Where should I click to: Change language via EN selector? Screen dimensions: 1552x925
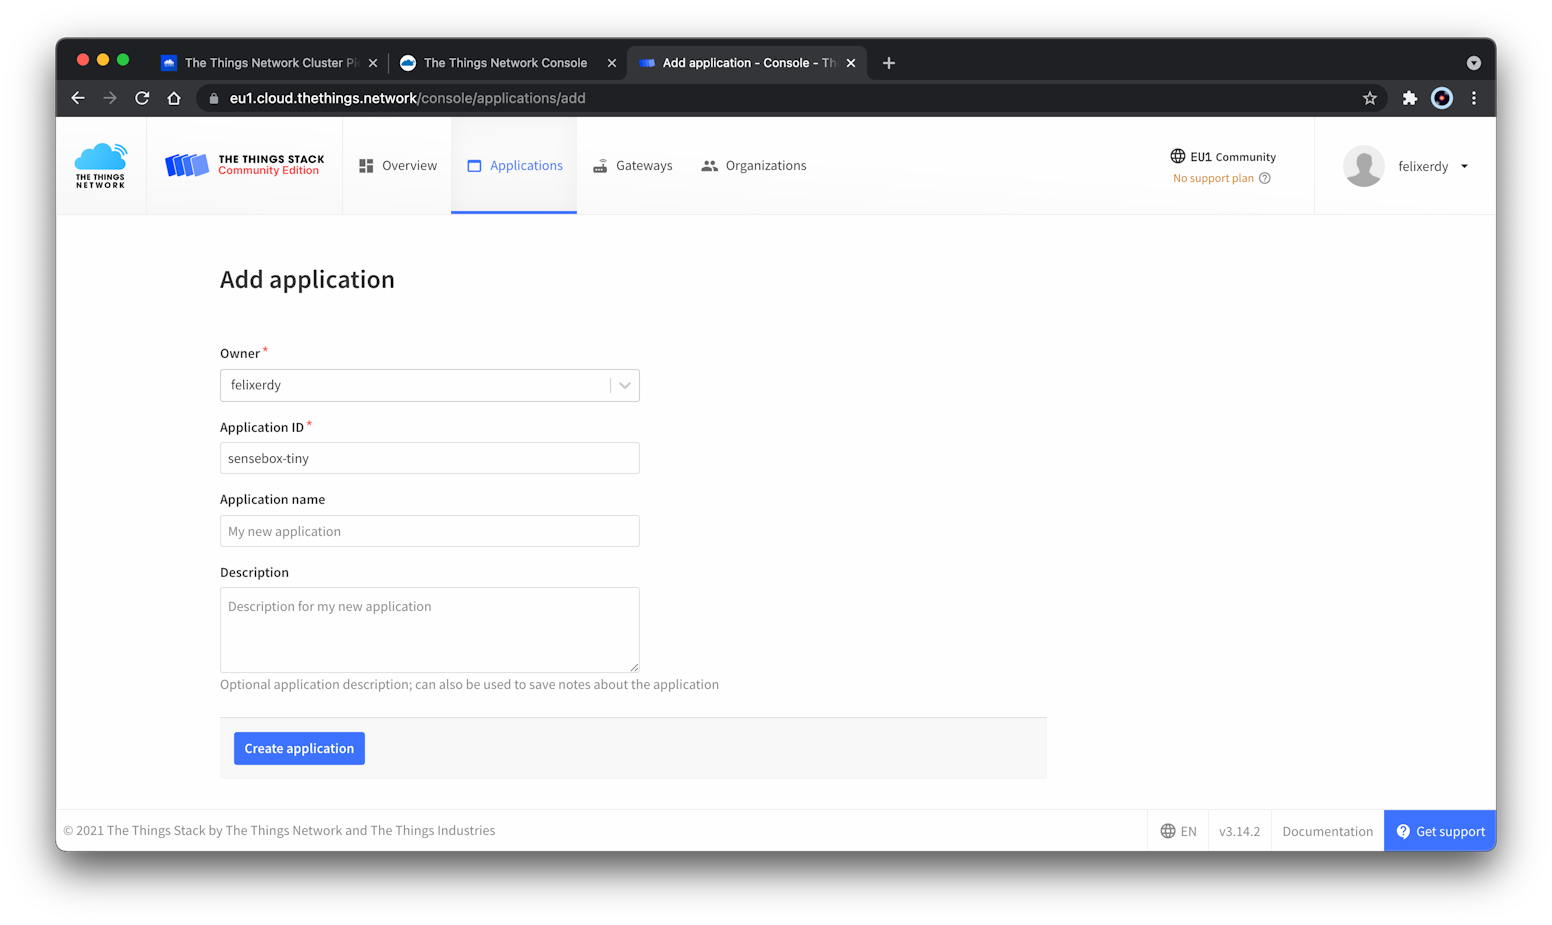tap(1178, 831)
